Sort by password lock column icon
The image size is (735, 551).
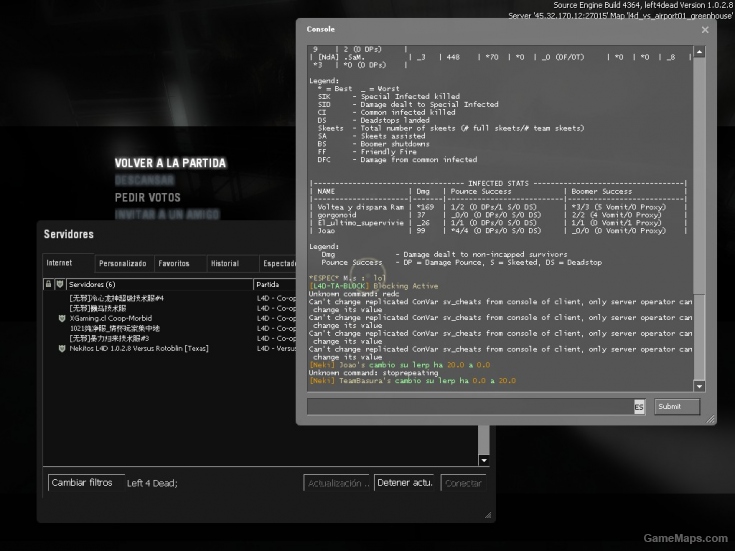click(48, 284)
